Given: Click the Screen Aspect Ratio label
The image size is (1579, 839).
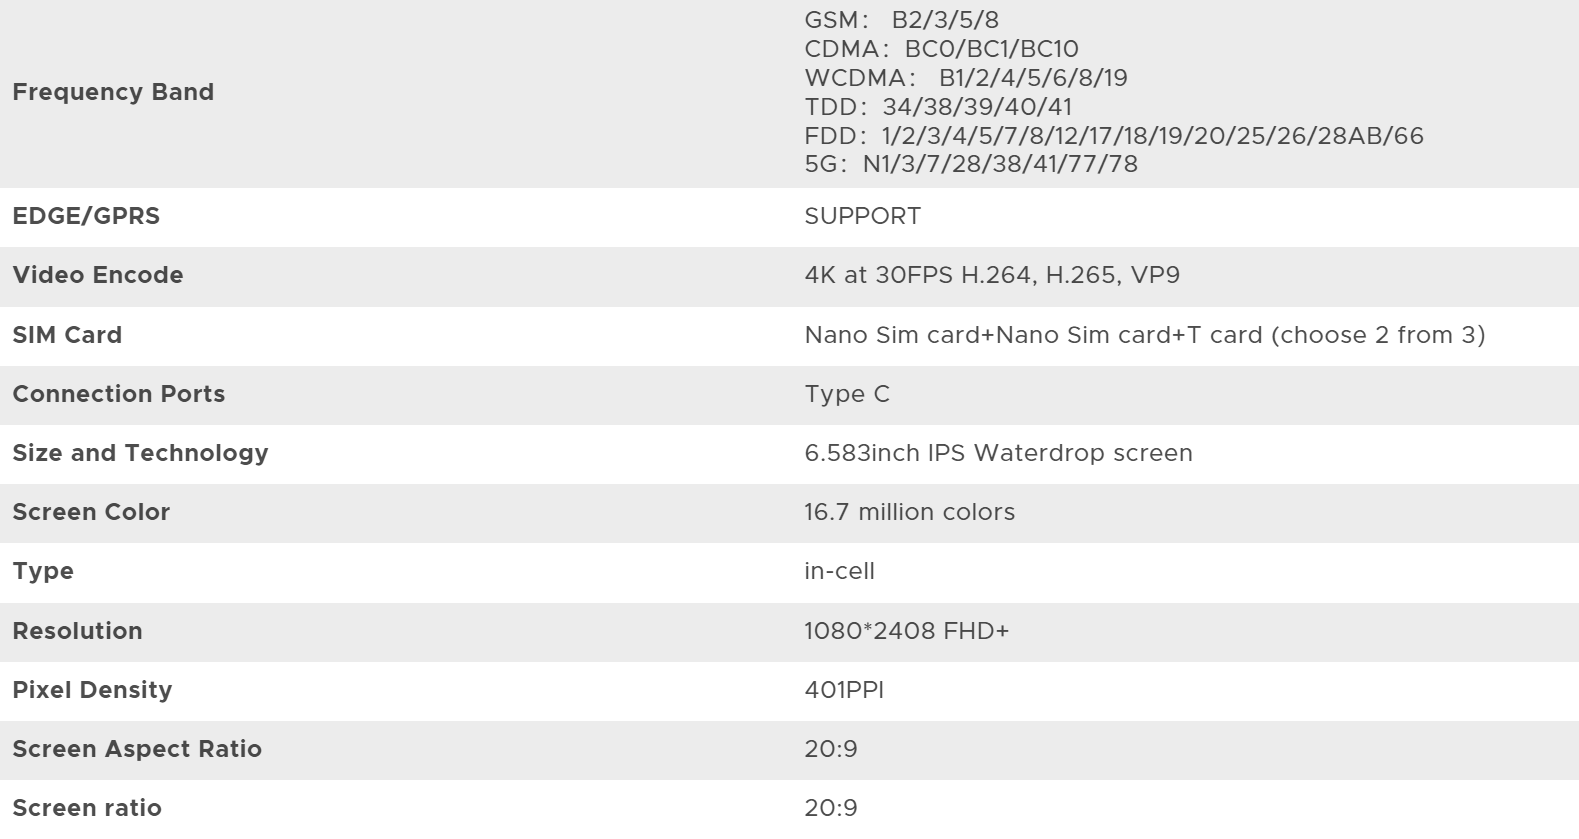Looking at the screenshot, I should pos(137,749).
